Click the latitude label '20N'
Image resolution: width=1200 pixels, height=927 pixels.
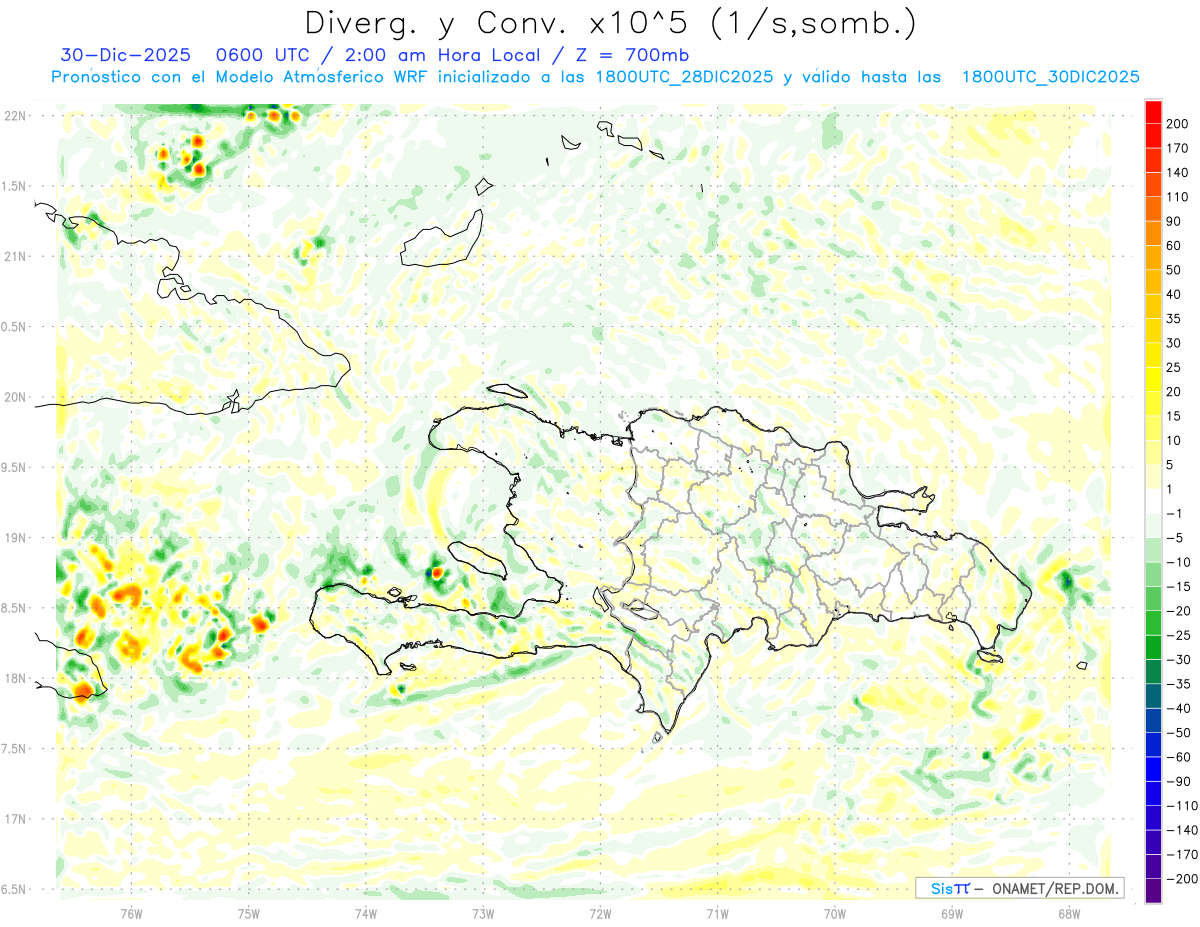coord(14,397)
